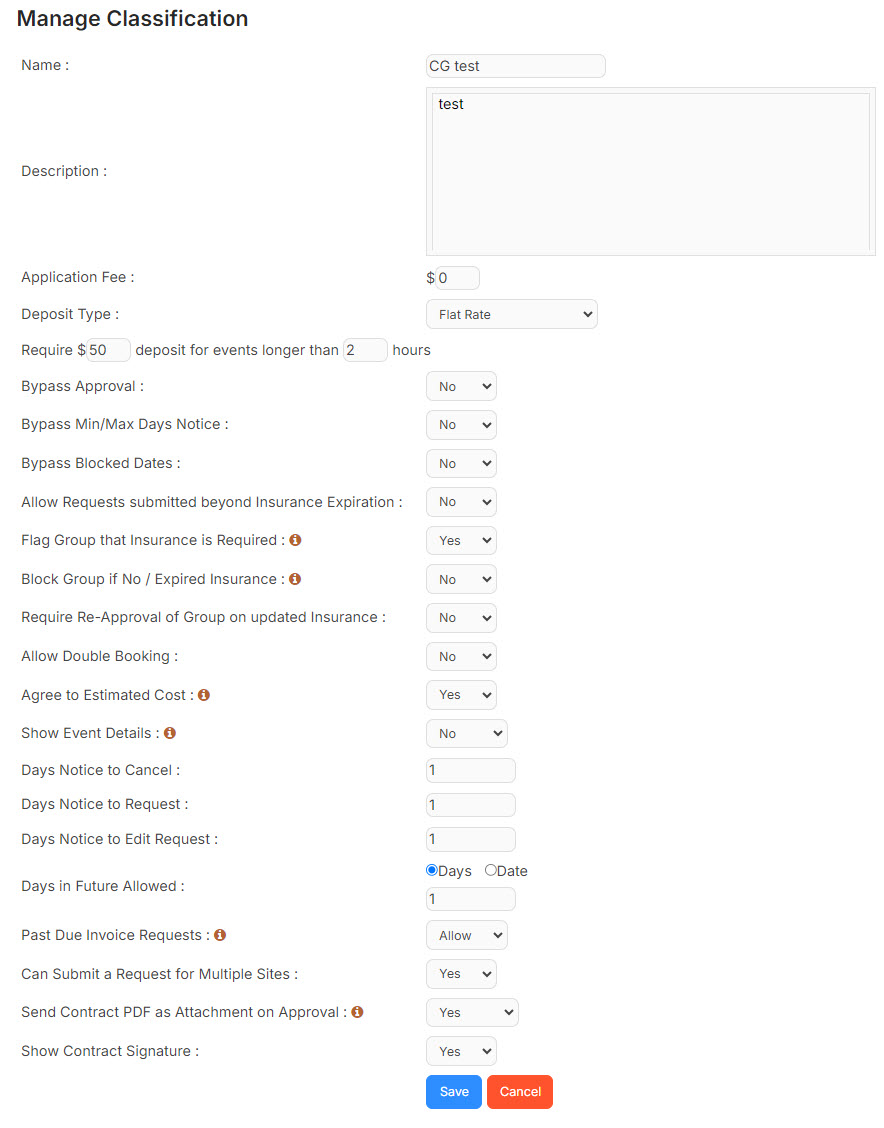Click the Save button
884x1128 pixels.
tap(453, 1091)
